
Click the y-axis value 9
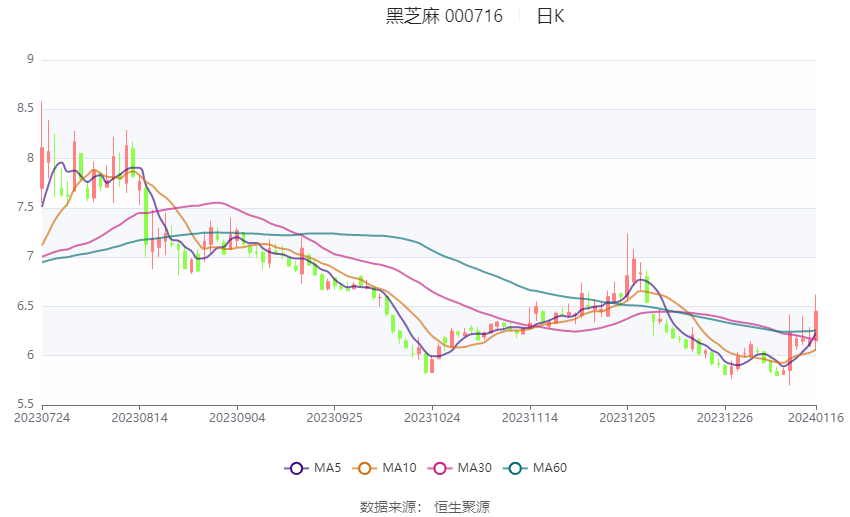pyautogui.click(x=30, y=59)
